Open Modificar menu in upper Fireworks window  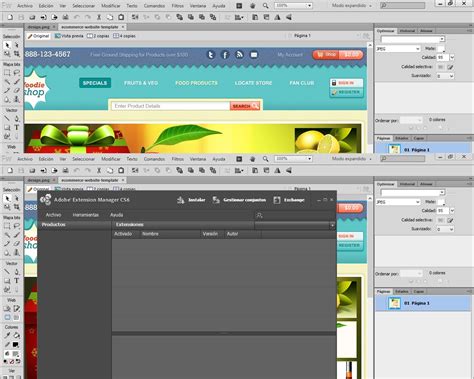(x=111, y=6)
